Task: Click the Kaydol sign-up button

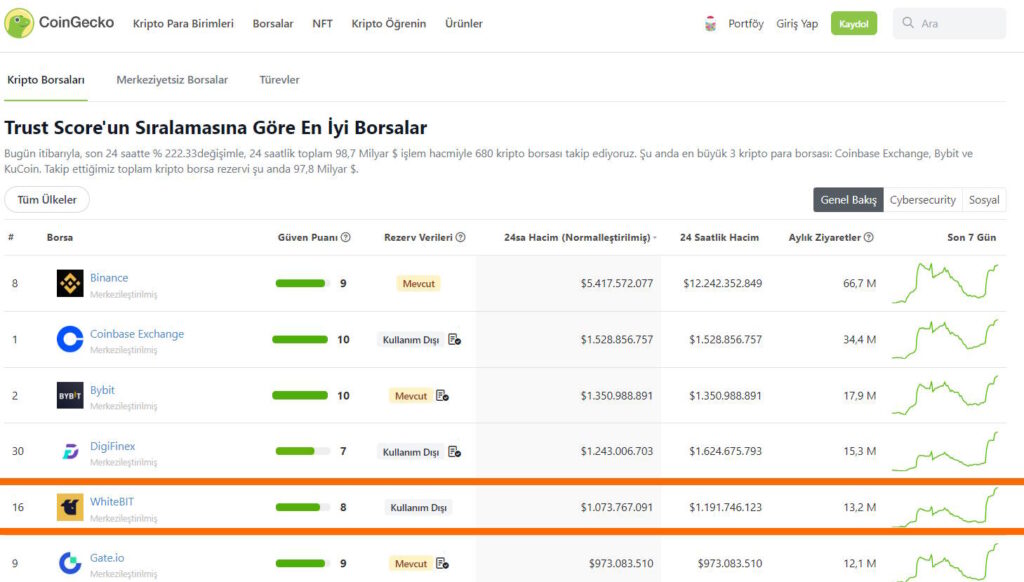Action: point(854,24)
